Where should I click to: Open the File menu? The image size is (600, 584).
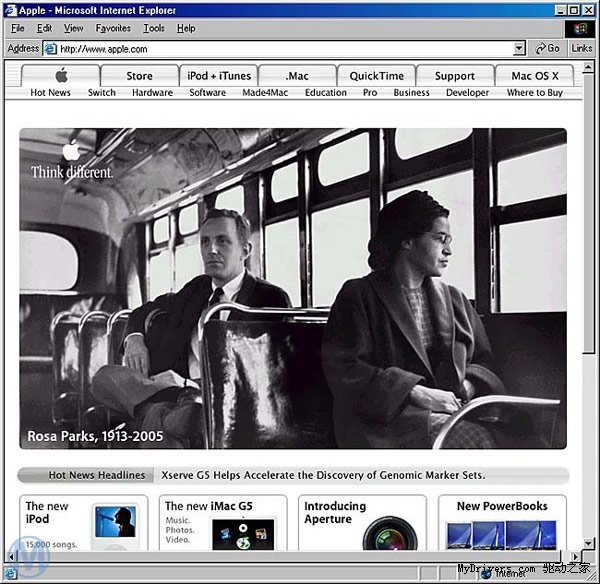(18, 28)
